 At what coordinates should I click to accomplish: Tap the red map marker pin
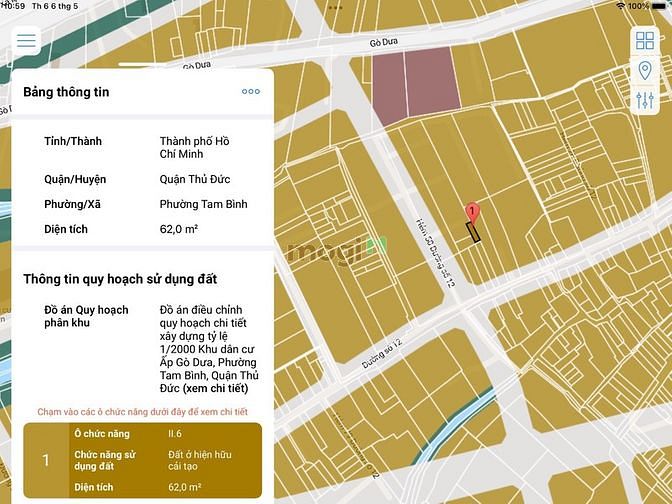[x=471, y=212]
